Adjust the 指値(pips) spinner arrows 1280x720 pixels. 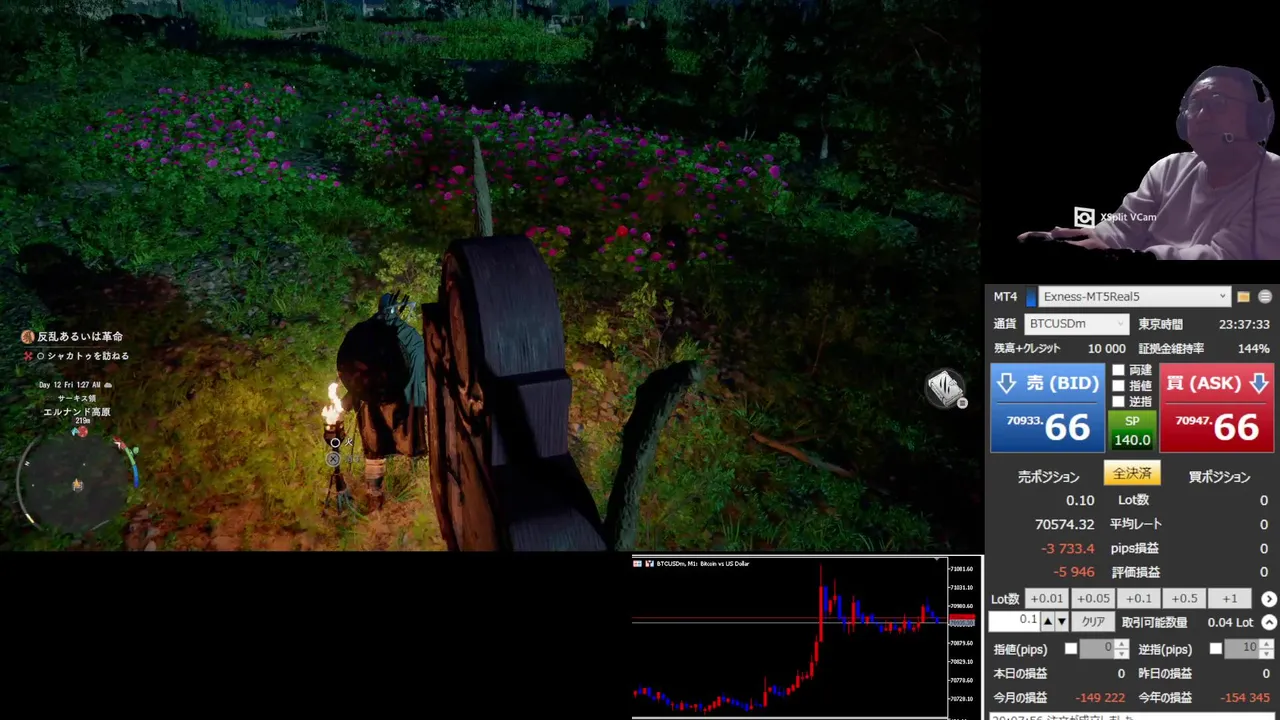(x=1121, y=649)
